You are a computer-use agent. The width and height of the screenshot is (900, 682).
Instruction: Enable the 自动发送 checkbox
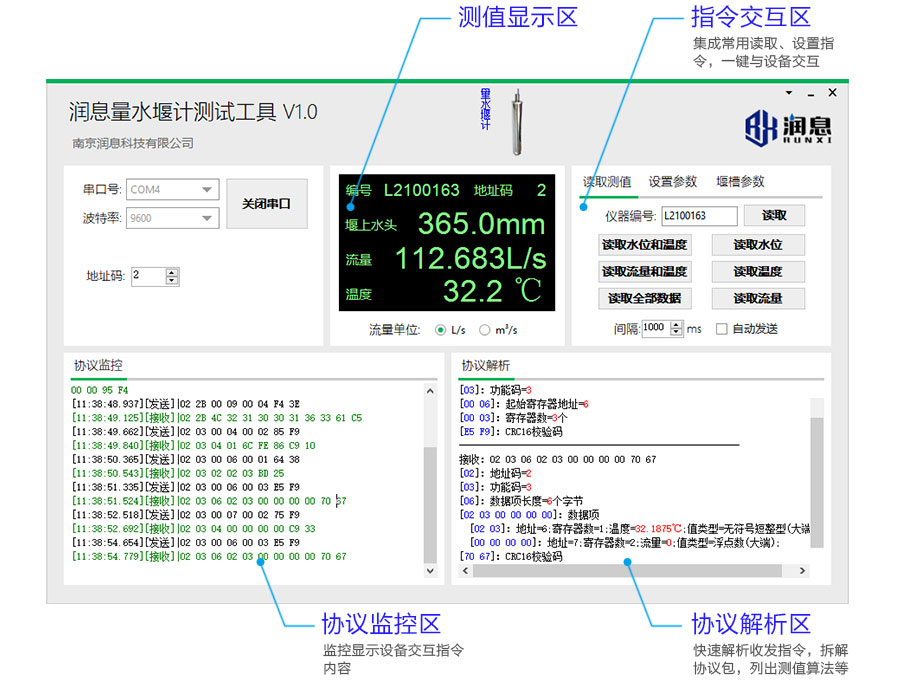[x=721, y=329]
